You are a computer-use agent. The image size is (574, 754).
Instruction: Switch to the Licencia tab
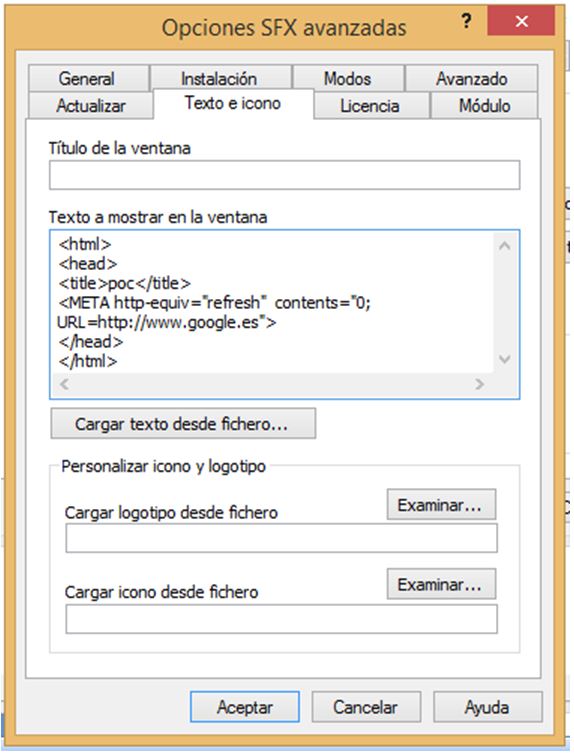pos(371,105)
